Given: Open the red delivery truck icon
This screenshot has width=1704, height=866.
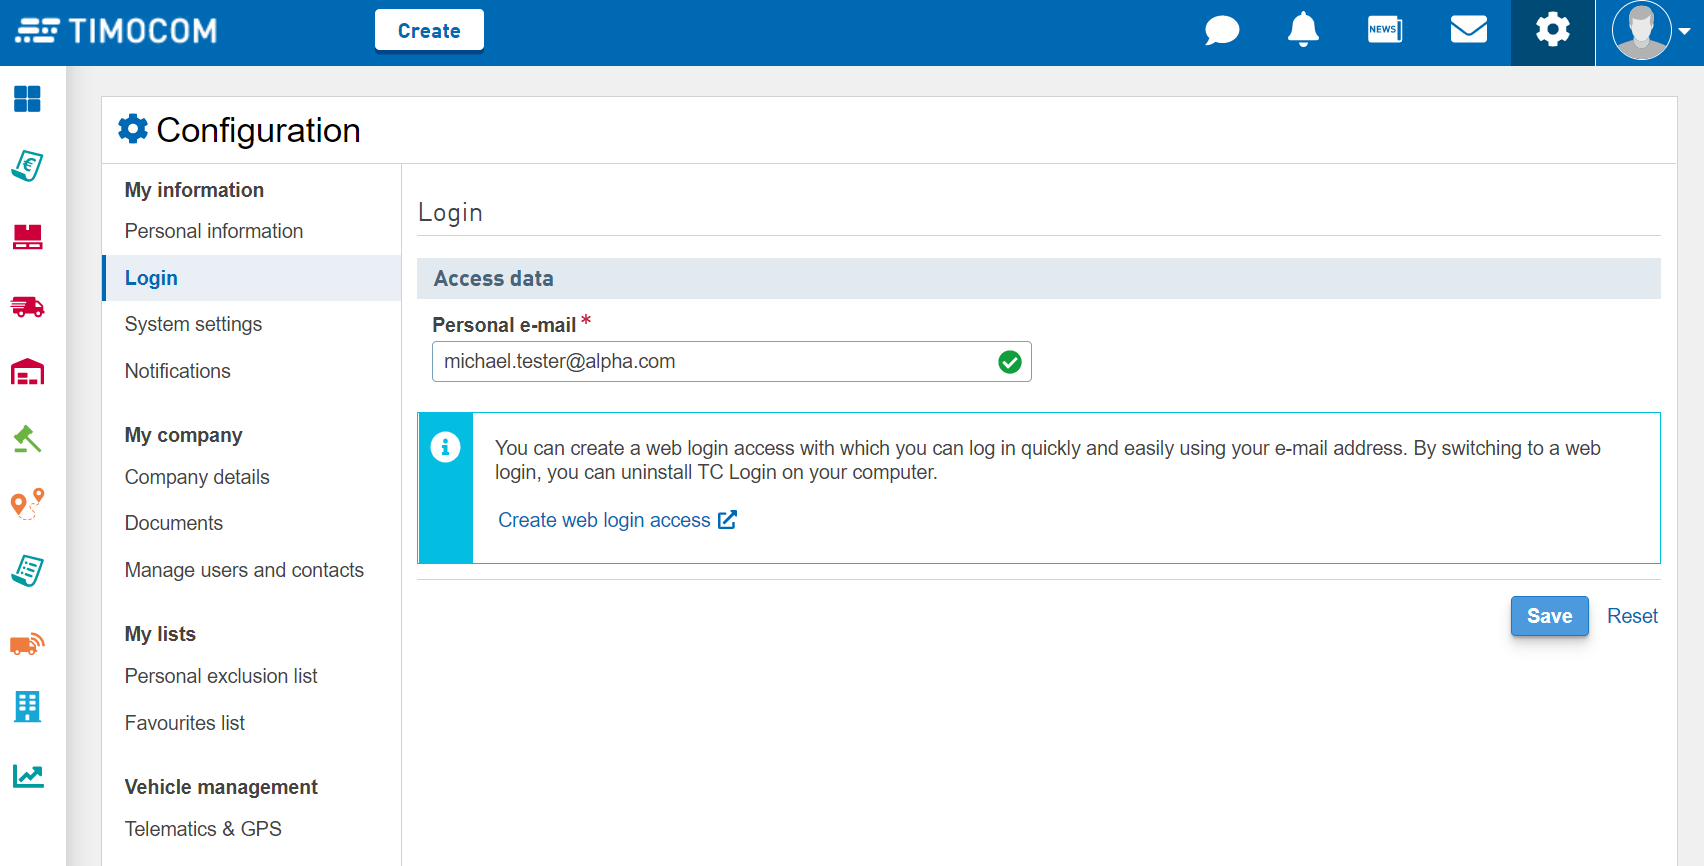Looking at the screenshot, I should 27,306.
